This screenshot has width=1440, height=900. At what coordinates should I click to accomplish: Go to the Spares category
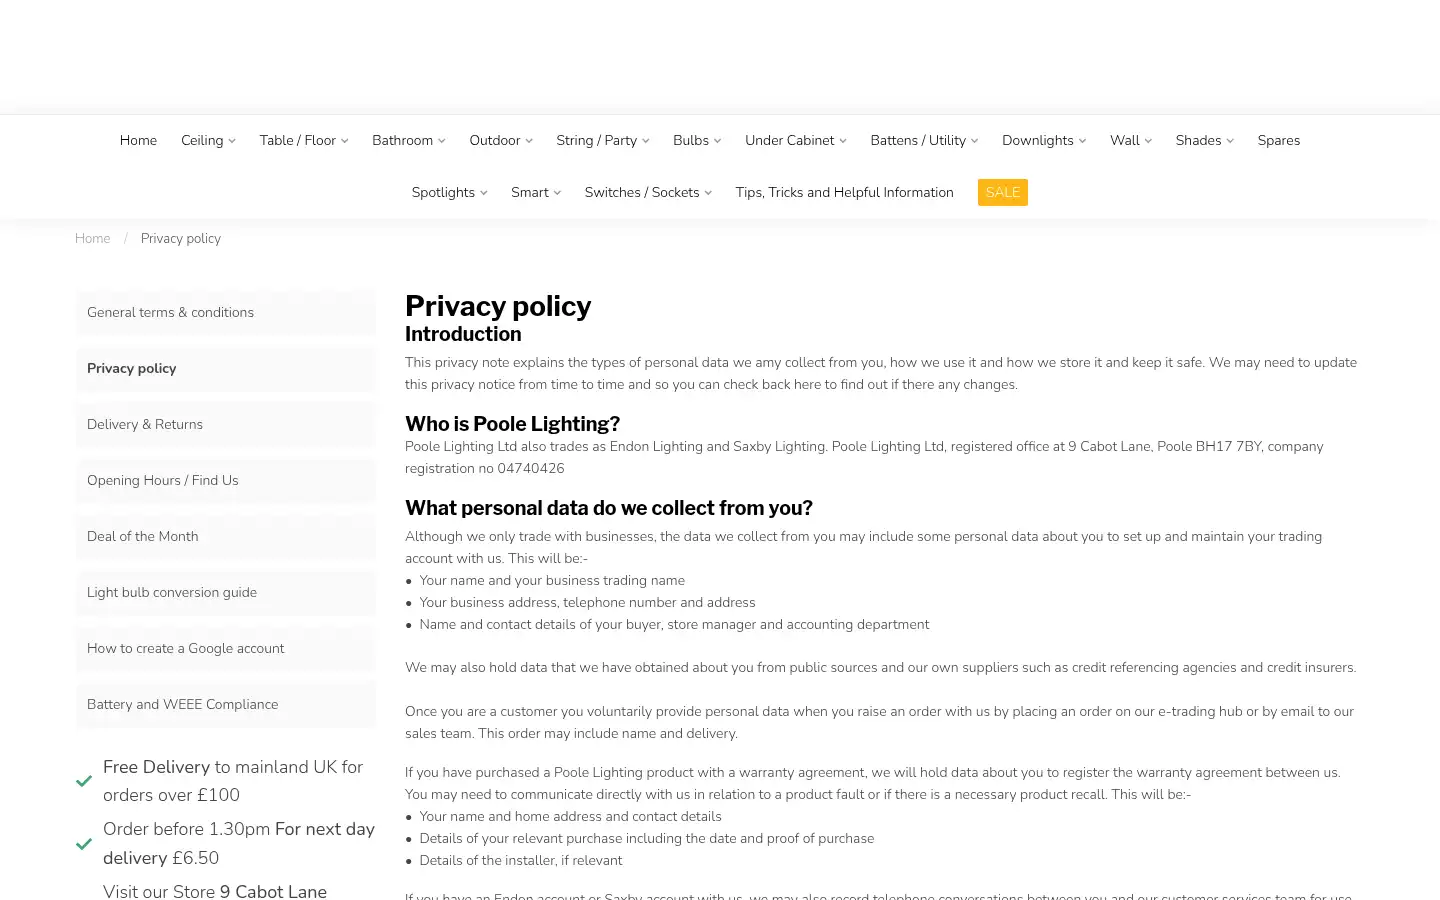1279,140
